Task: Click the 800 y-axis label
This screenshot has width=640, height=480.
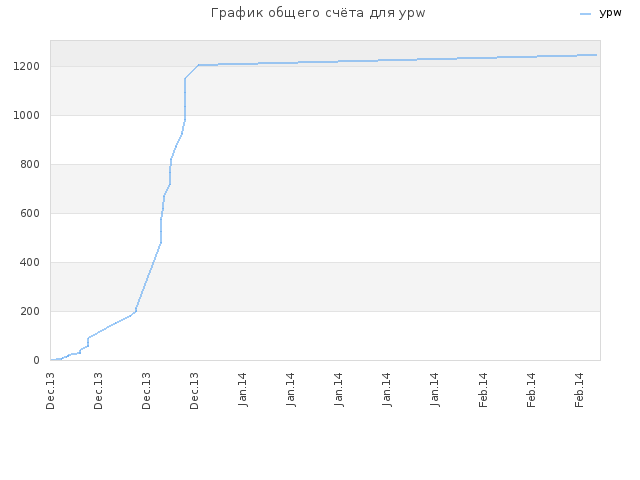Action: point(30,164)
